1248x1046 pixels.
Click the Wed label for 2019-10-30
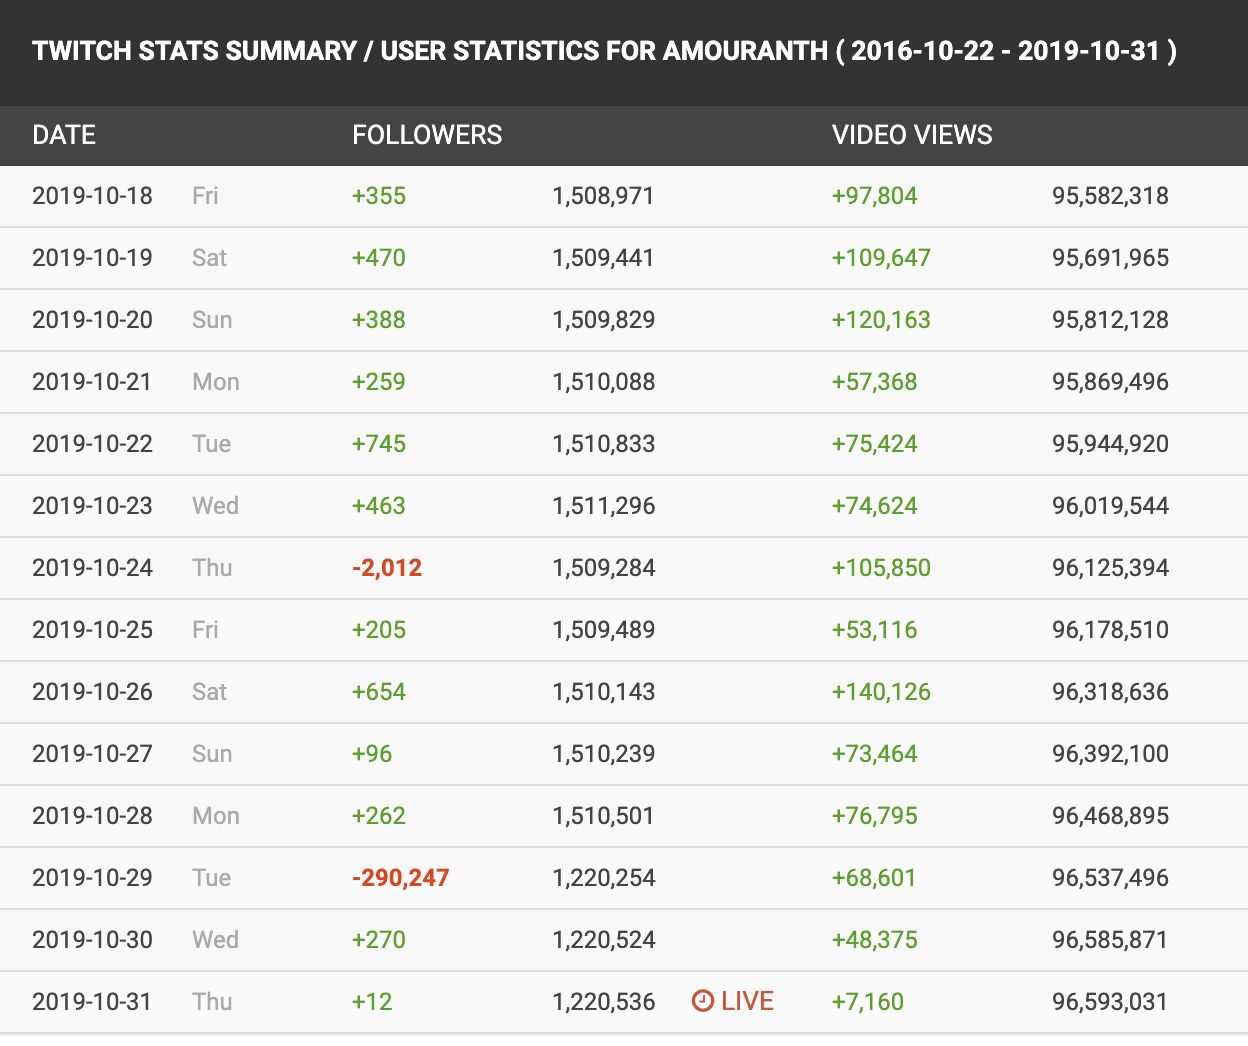(215, 940)
